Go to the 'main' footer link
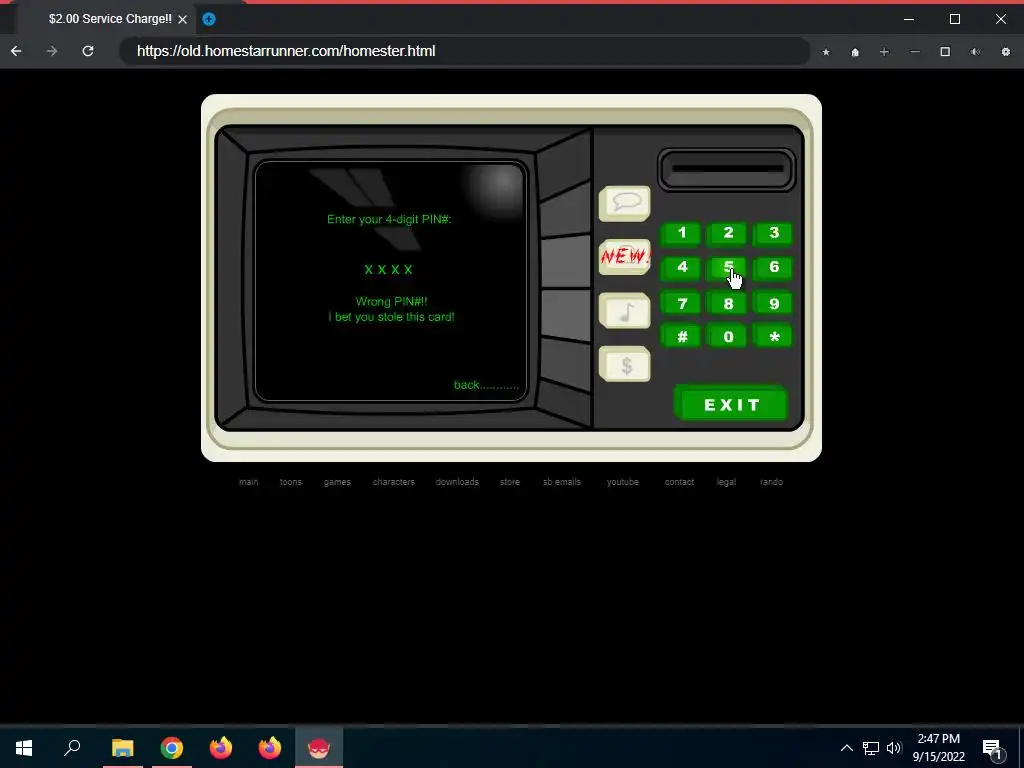The width and height of the screenshot is (1024, 768). 248,482
